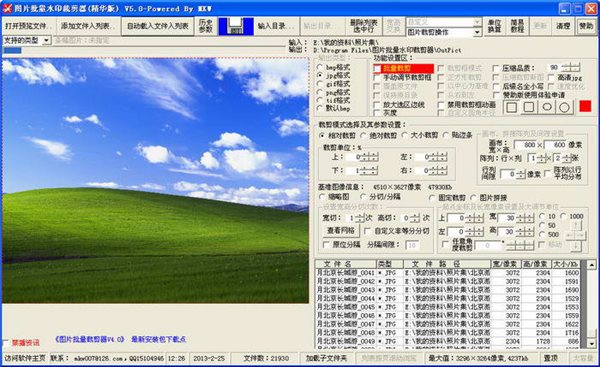
Task: Enable 手动调节裁剪框 checkbox
Action: tap(377, 78)
